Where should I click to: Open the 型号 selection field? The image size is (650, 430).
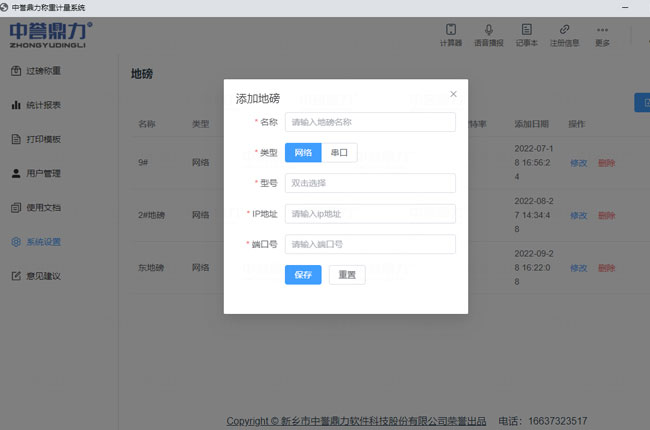point(370,183)
